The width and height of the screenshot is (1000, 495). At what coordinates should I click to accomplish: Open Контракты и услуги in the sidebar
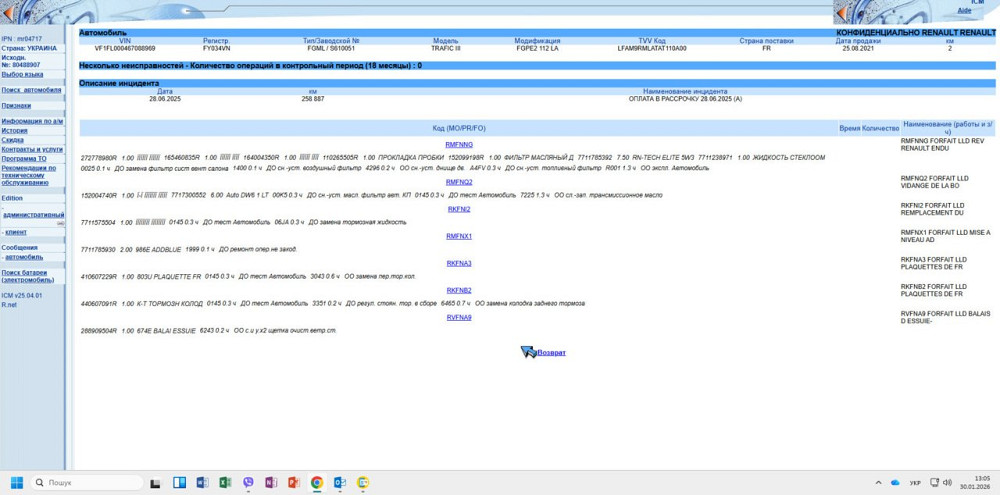click(32, 149)
